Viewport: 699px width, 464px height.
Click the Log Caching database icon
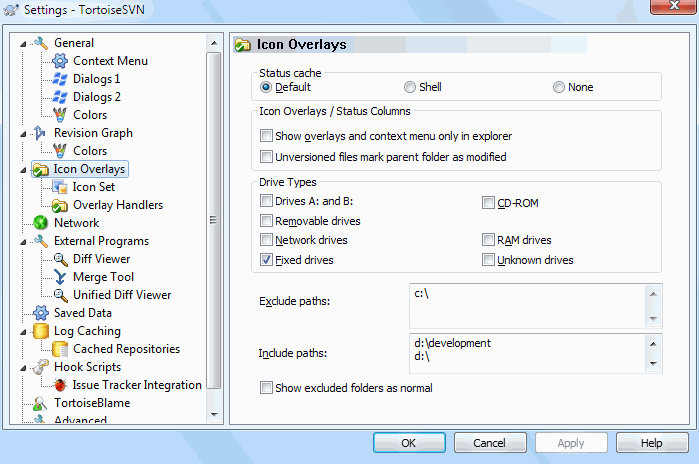point(41,331)
